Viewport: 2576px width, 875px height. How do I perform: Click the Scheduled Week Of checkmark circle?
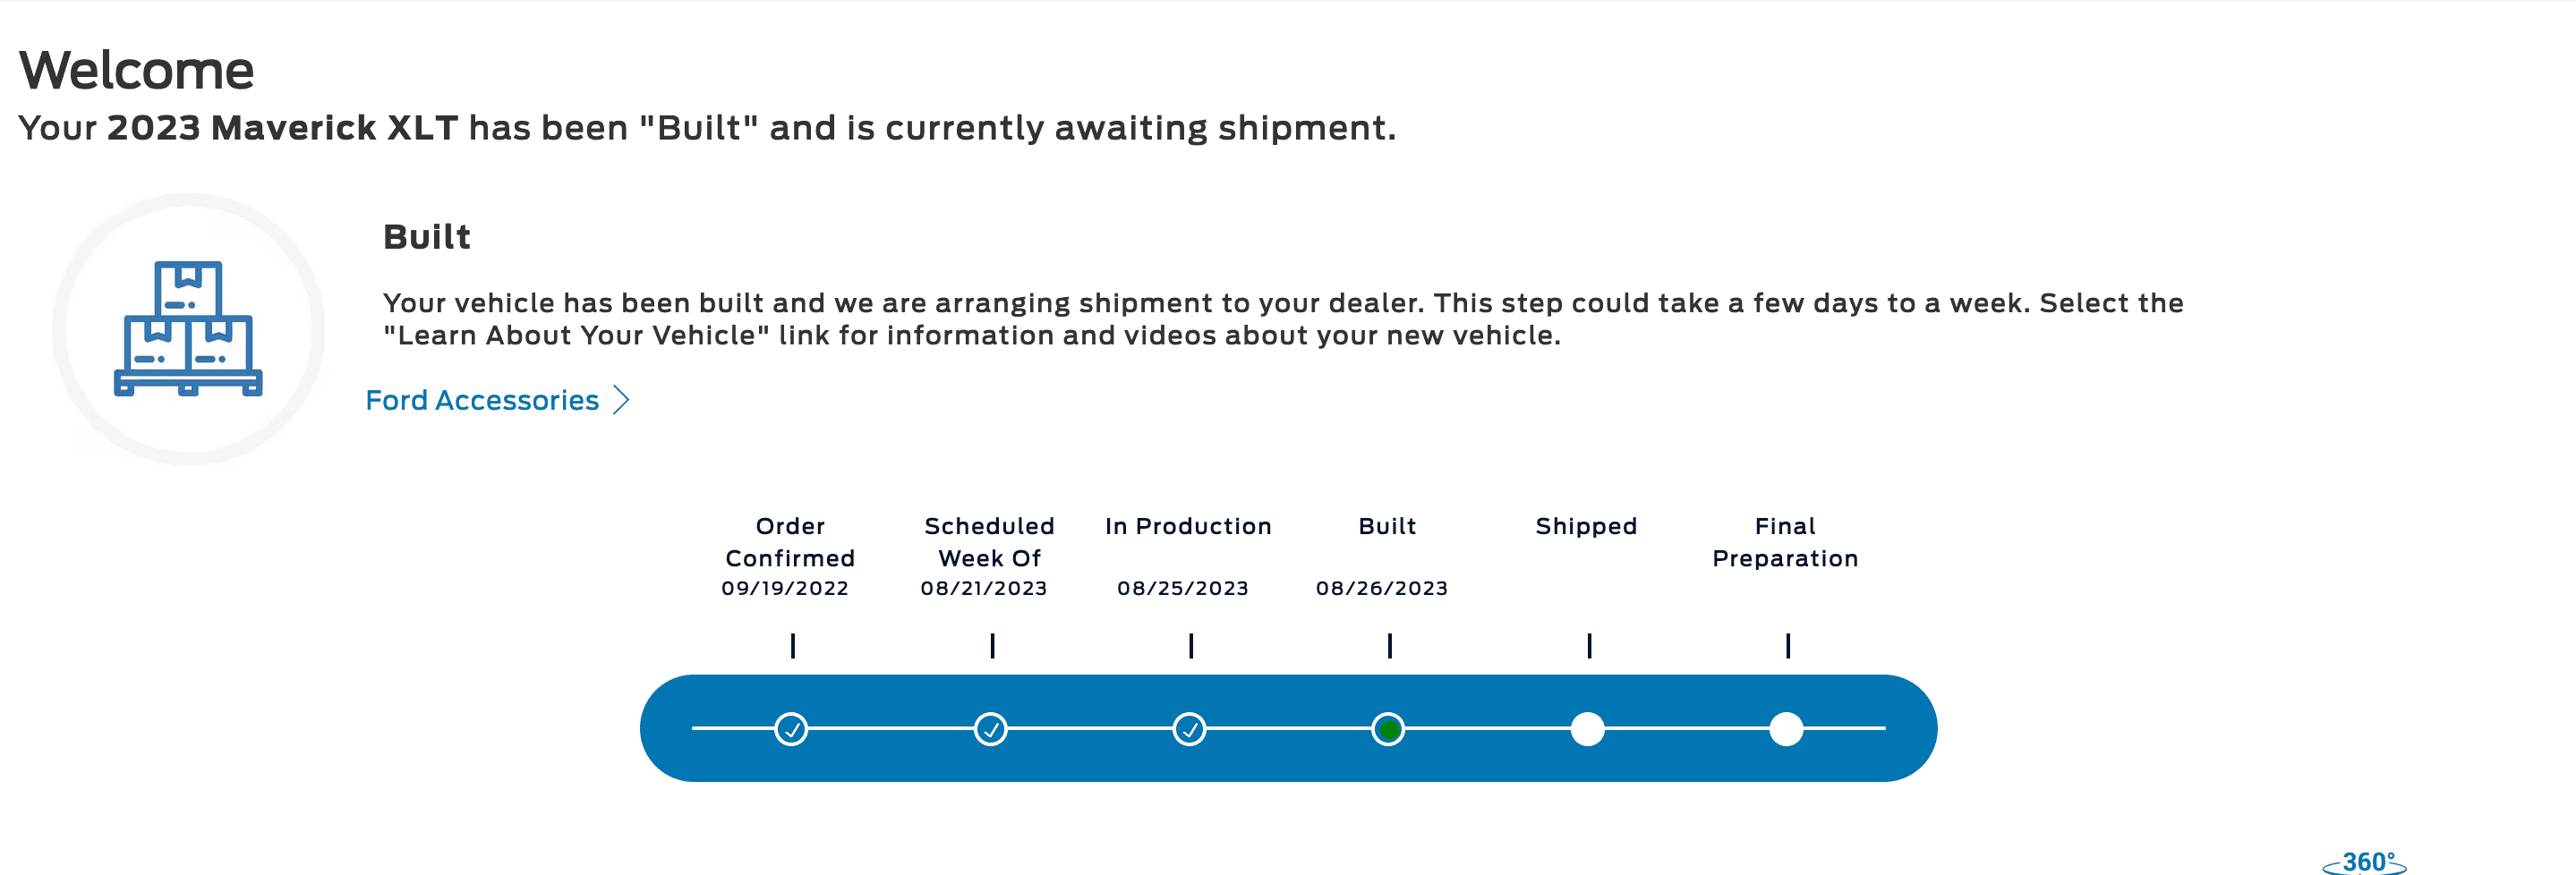click(x=990, y=729)
